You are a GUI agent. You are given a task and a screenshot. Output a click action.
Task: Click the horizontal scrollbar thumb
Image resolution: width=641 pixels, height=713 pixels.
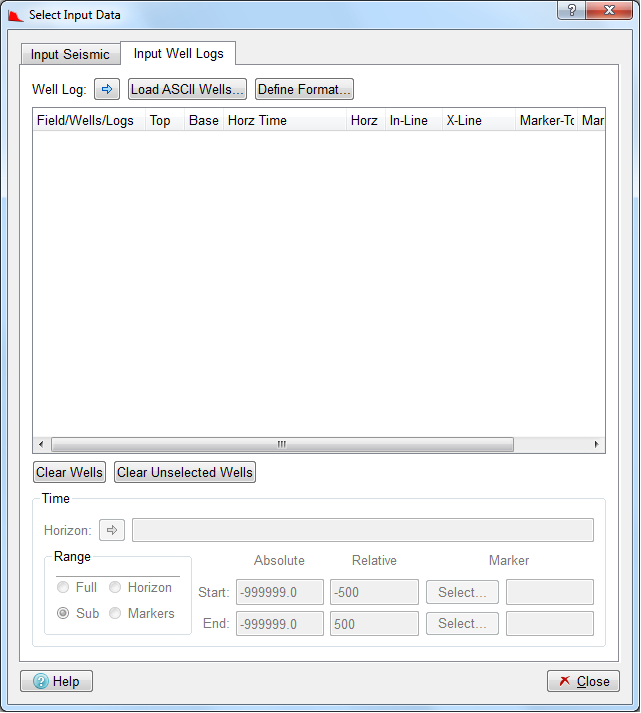click(282, 444)
